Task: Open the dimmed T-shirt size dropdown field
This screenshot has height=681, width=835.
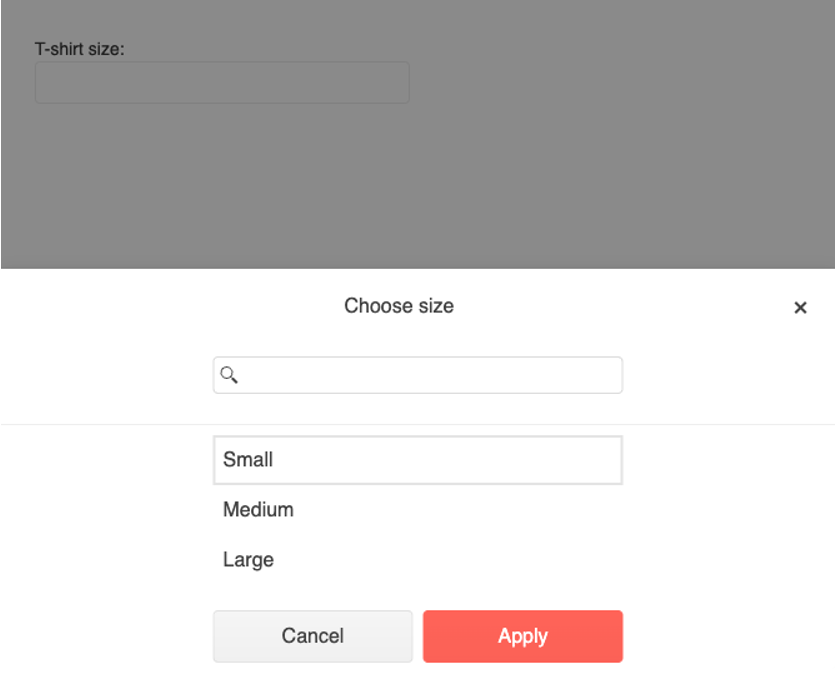Action: [222, 83]
